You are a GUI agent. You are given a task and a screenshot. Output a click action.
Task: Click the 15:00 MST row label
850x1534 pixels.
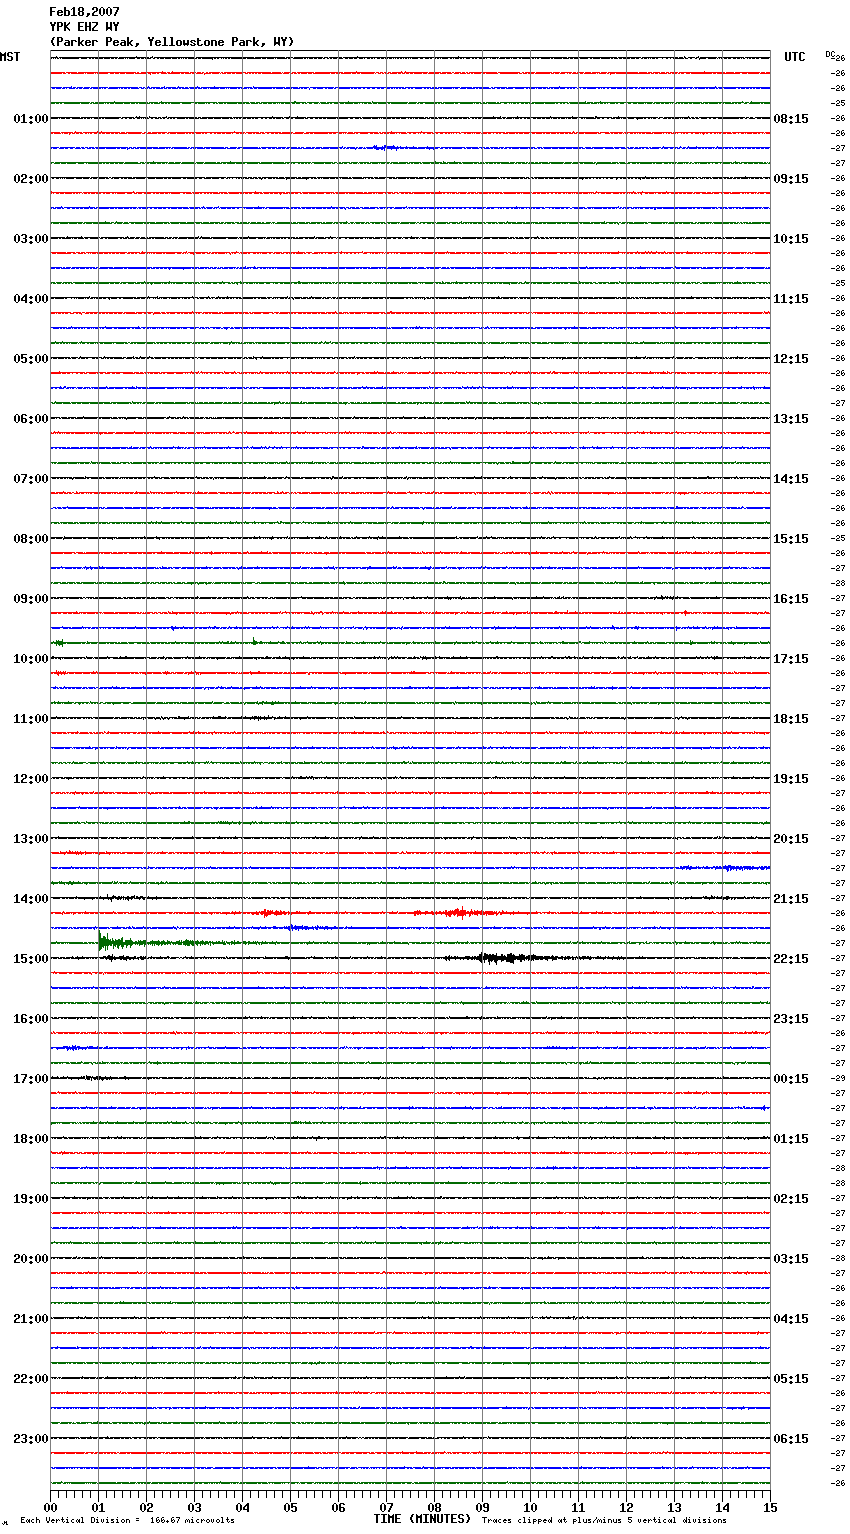point(30,959)
